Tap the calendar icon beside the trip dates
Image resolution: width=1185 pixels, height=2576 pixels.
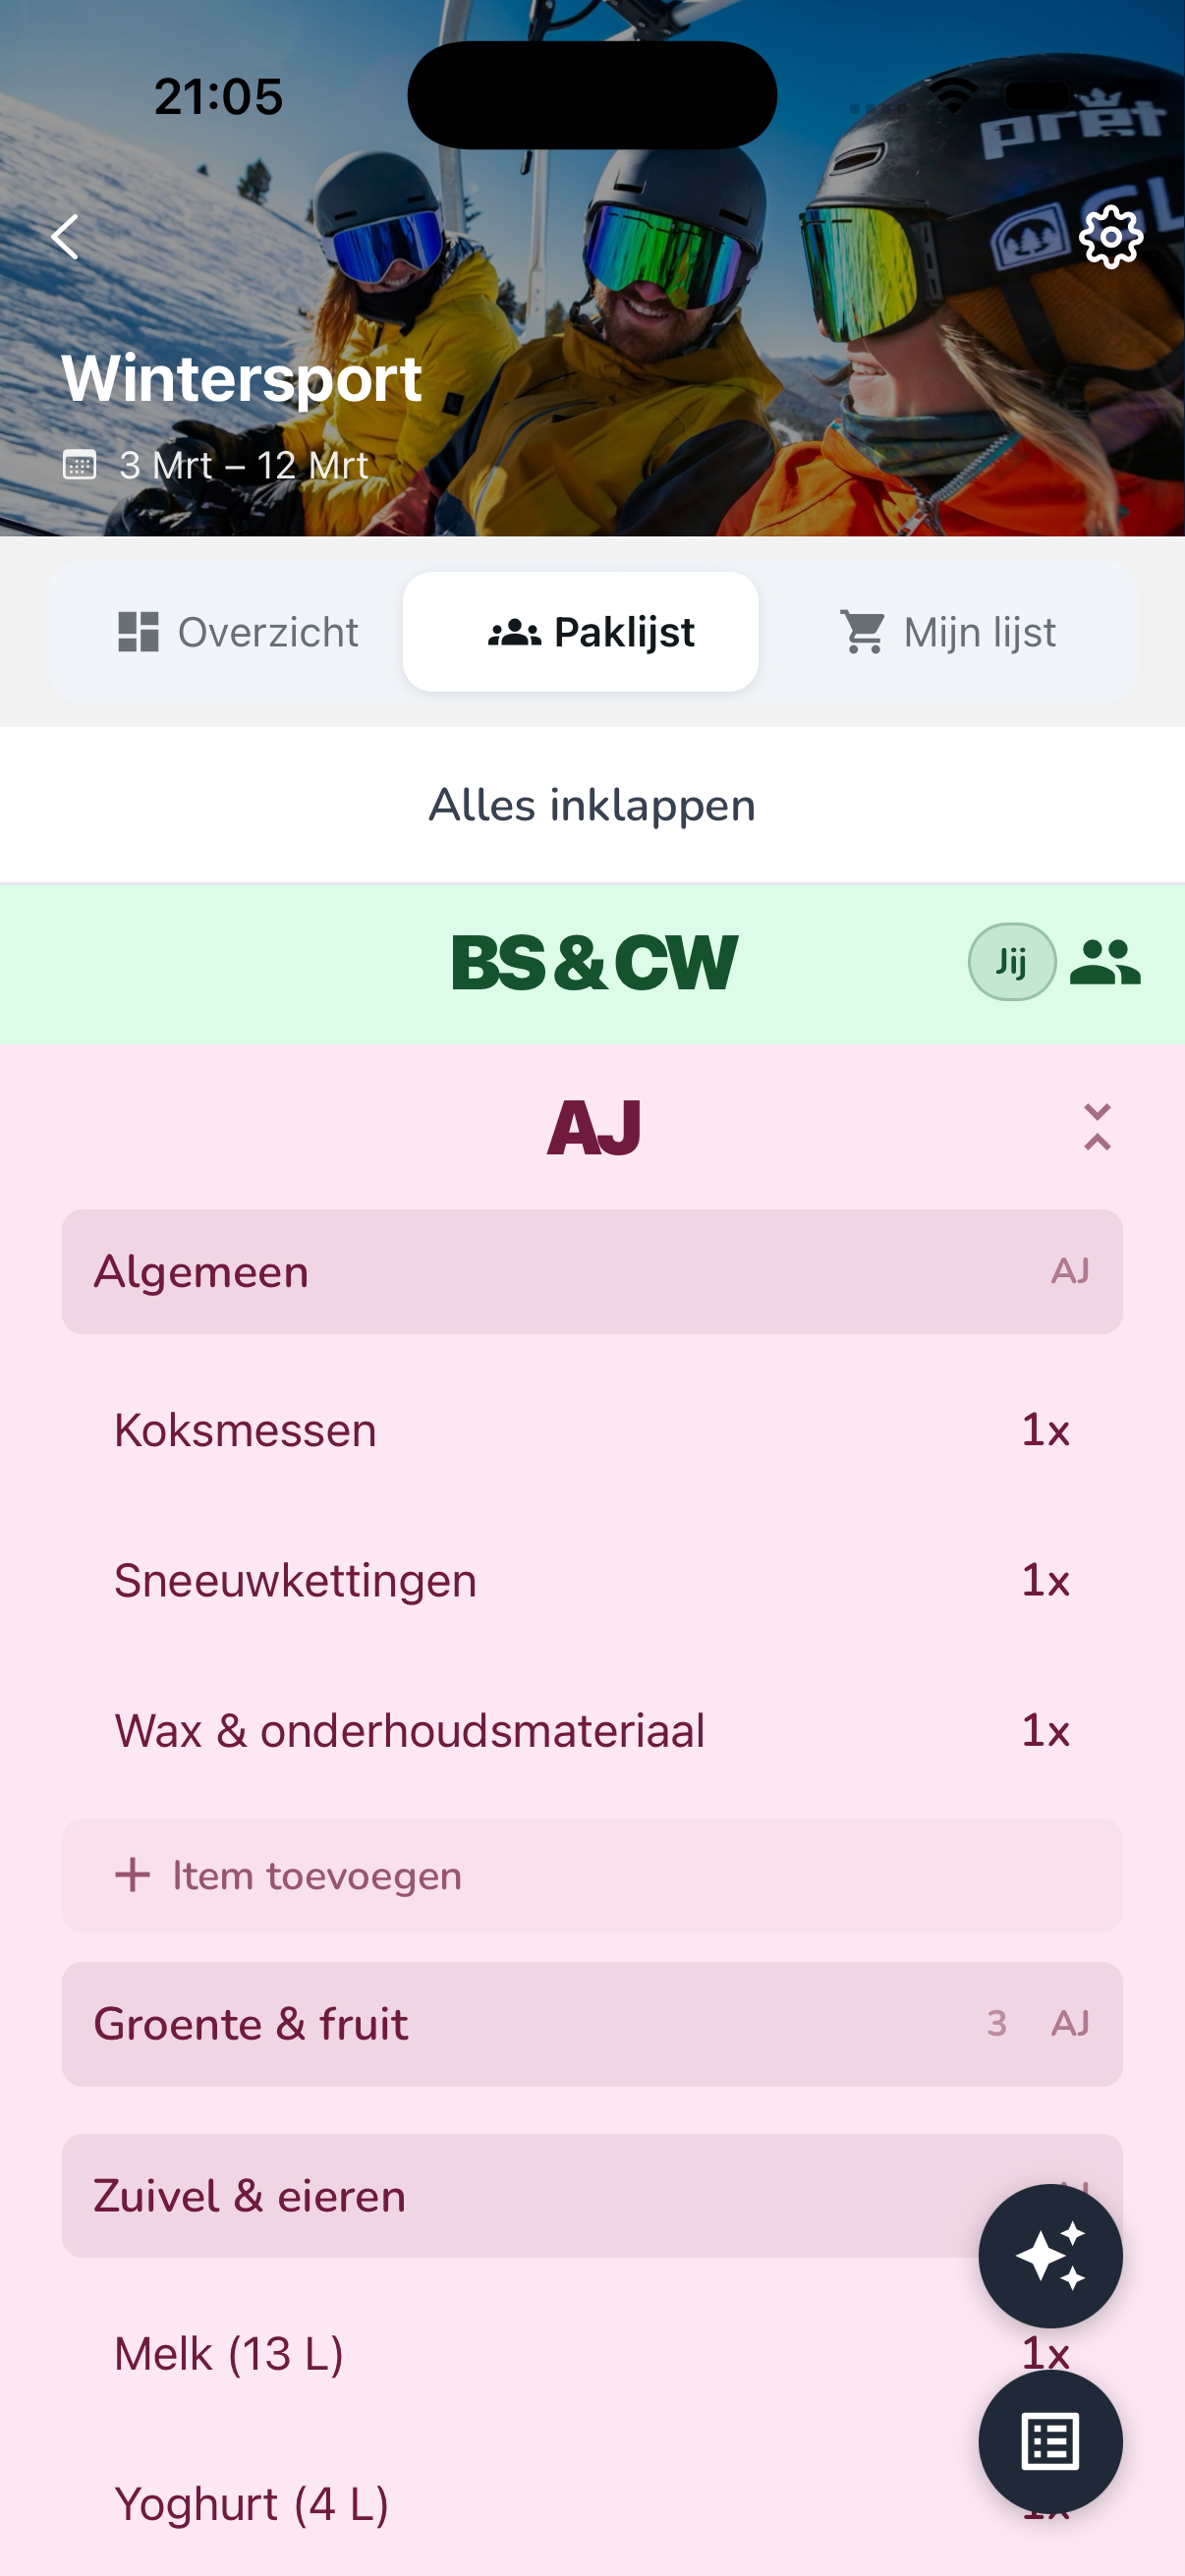(81, 464)
